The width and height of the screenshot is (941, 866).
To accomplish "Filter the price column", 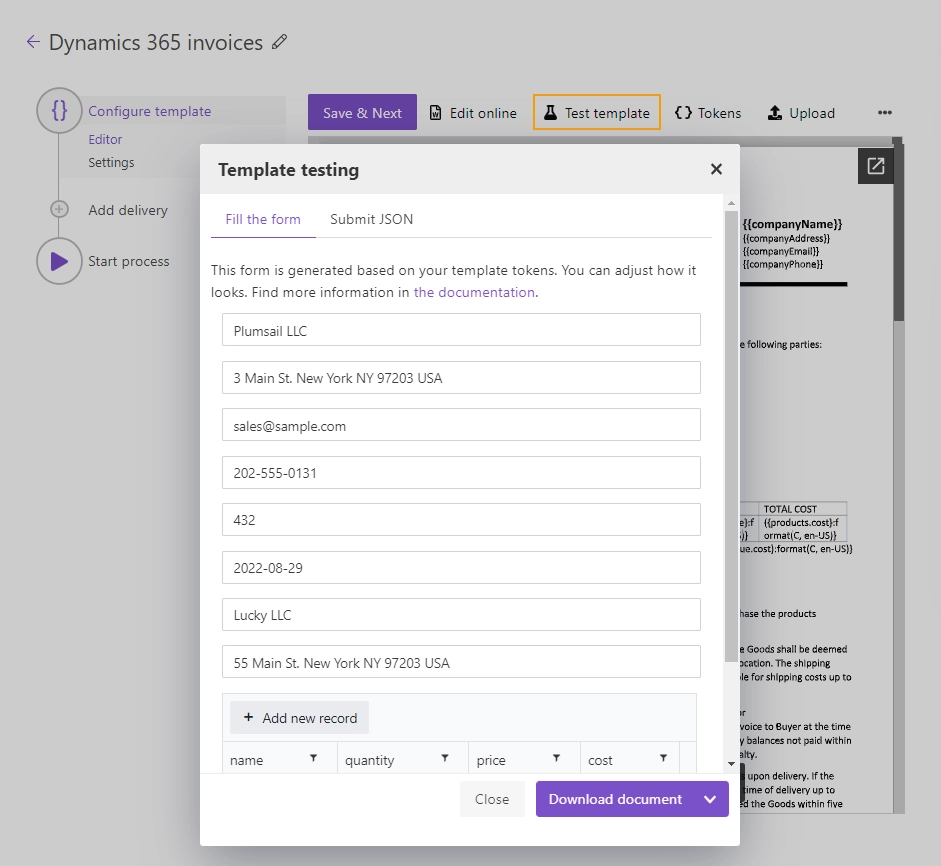I will pyautogui.click(x=556, y=758).
